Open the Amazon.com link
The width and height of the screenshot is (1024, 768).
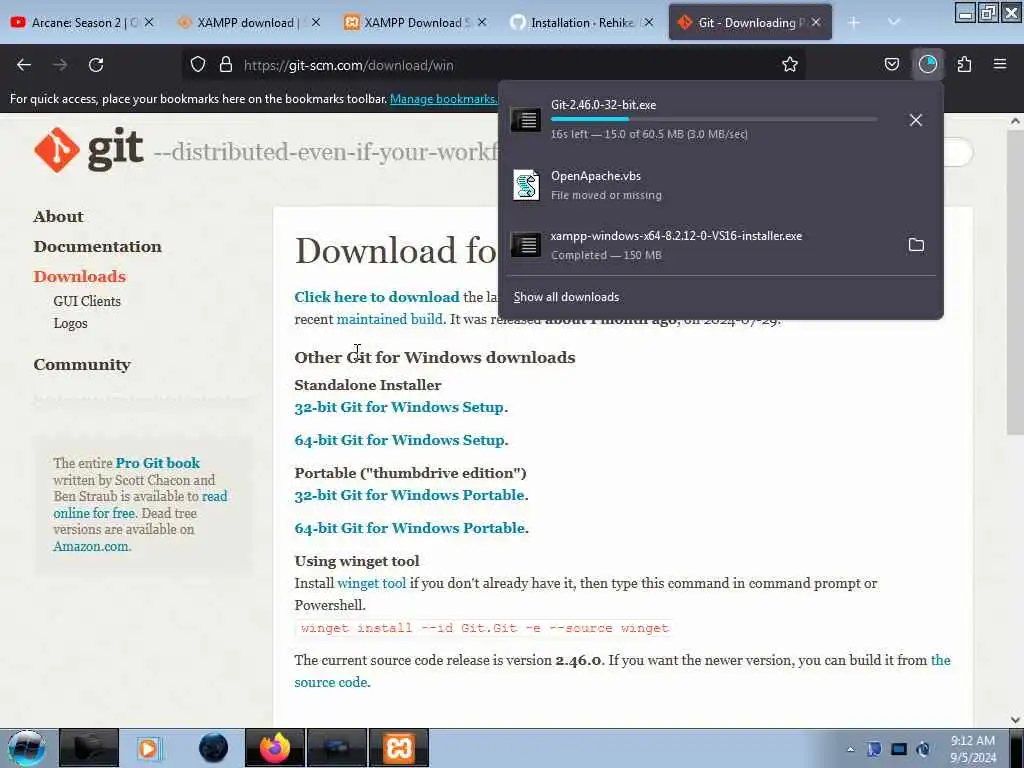click(x=91, y=546)
